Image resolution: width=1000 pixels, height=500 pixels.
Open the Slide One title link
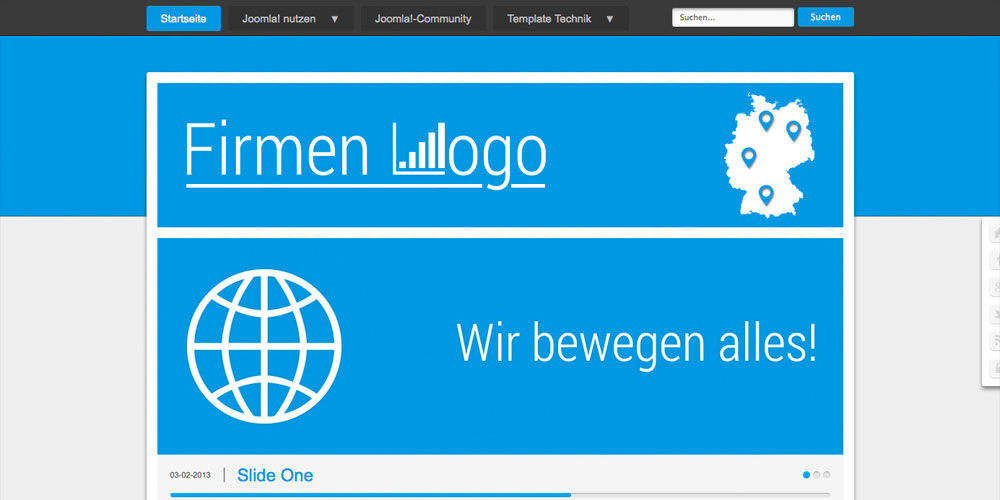275,475
